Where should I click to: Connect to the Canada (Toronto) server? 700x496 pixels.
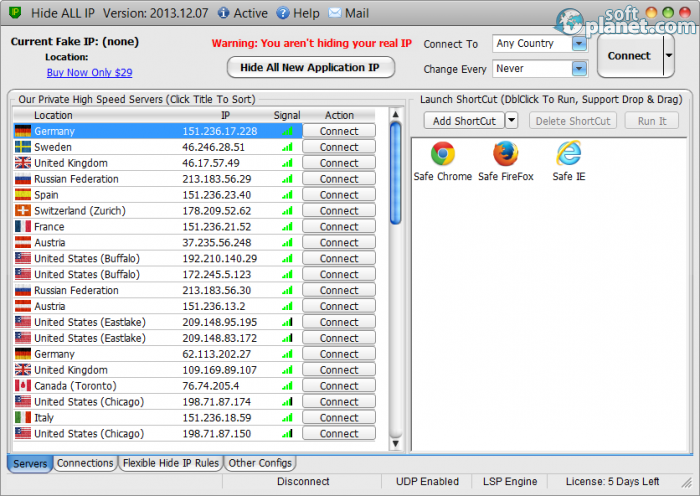click(x=339, y=386)
